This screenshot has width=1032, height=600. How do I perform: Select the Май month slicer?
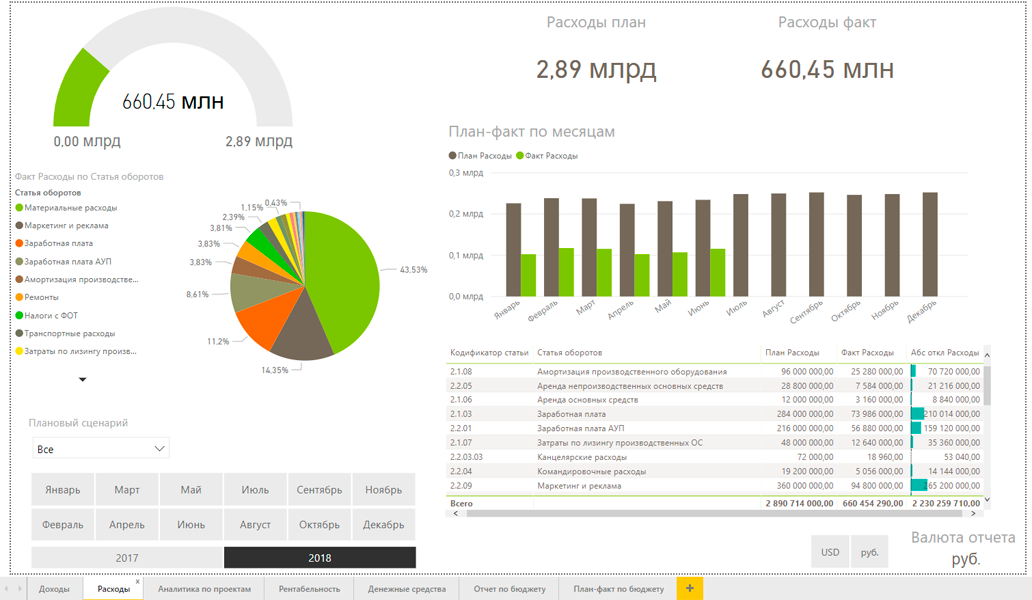[x=191, y=489]
